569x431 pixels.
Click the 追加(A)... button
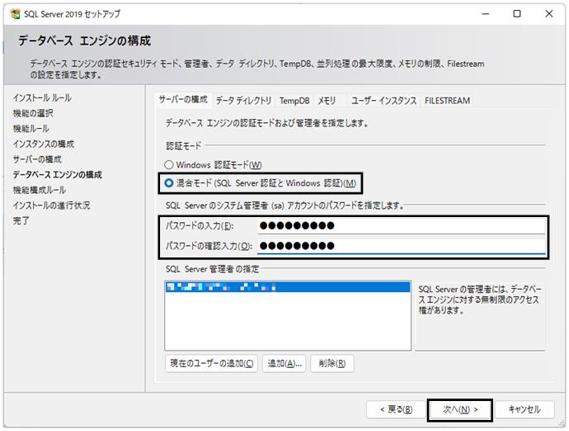coord(284,363)
